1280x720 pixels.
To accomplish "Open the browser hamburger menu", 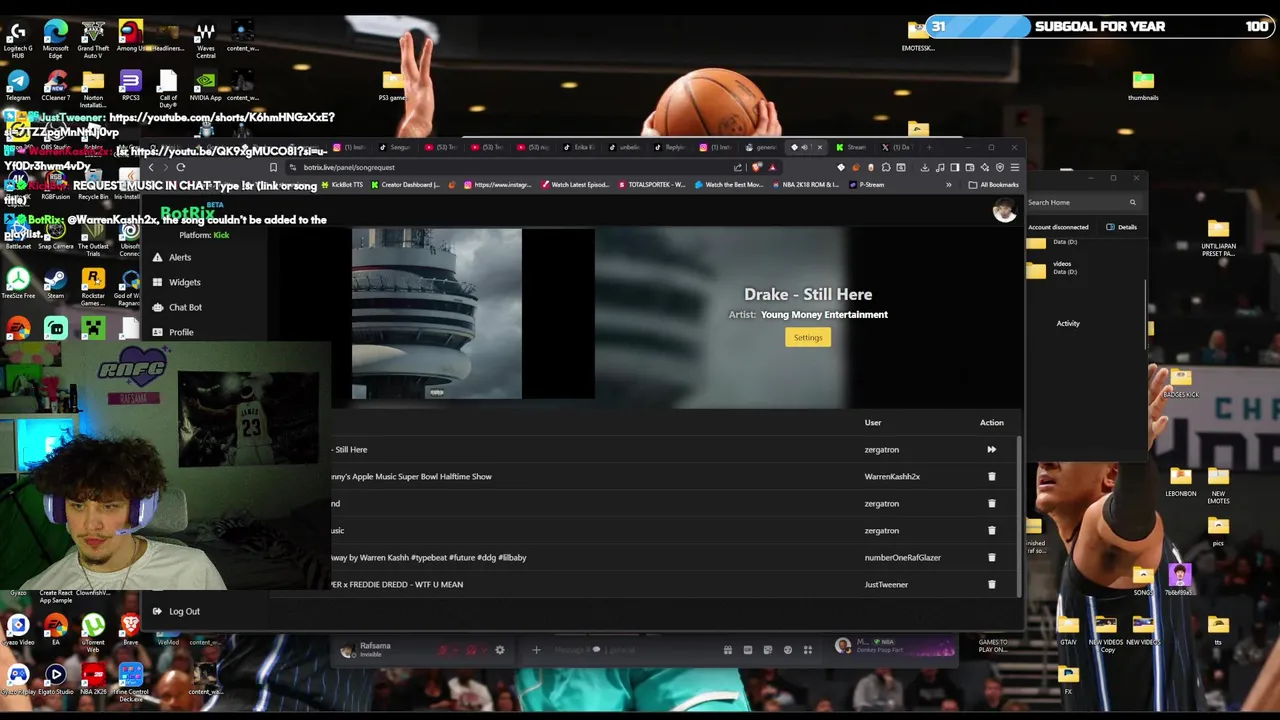I will (1014, 167).
